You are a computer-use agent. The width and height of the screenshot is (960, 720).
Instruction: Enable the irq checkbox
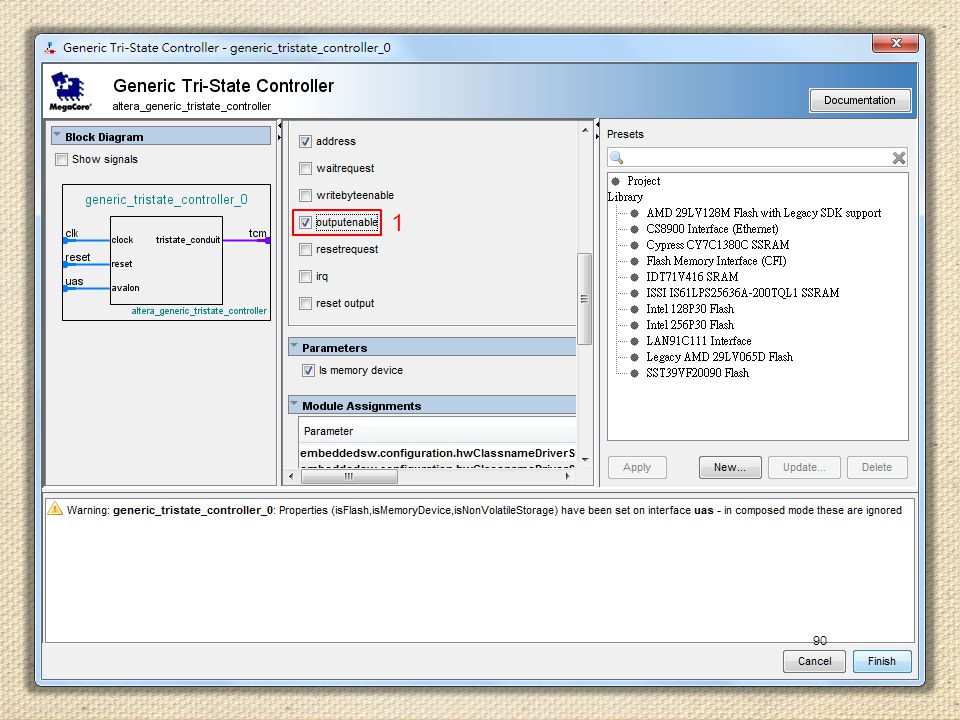tap(306, 276)
